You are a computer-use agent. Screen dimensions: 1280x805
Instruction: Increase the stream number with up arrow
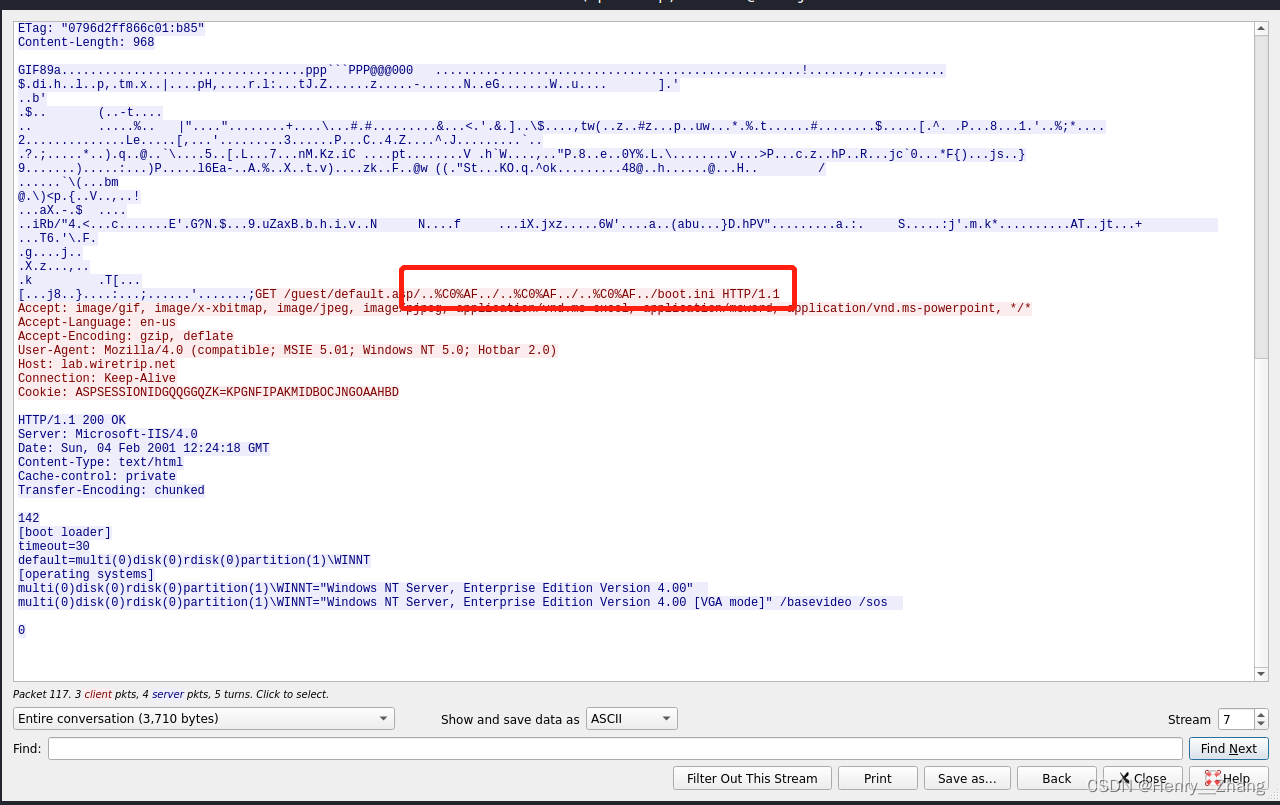click(x=1261, y=714)
